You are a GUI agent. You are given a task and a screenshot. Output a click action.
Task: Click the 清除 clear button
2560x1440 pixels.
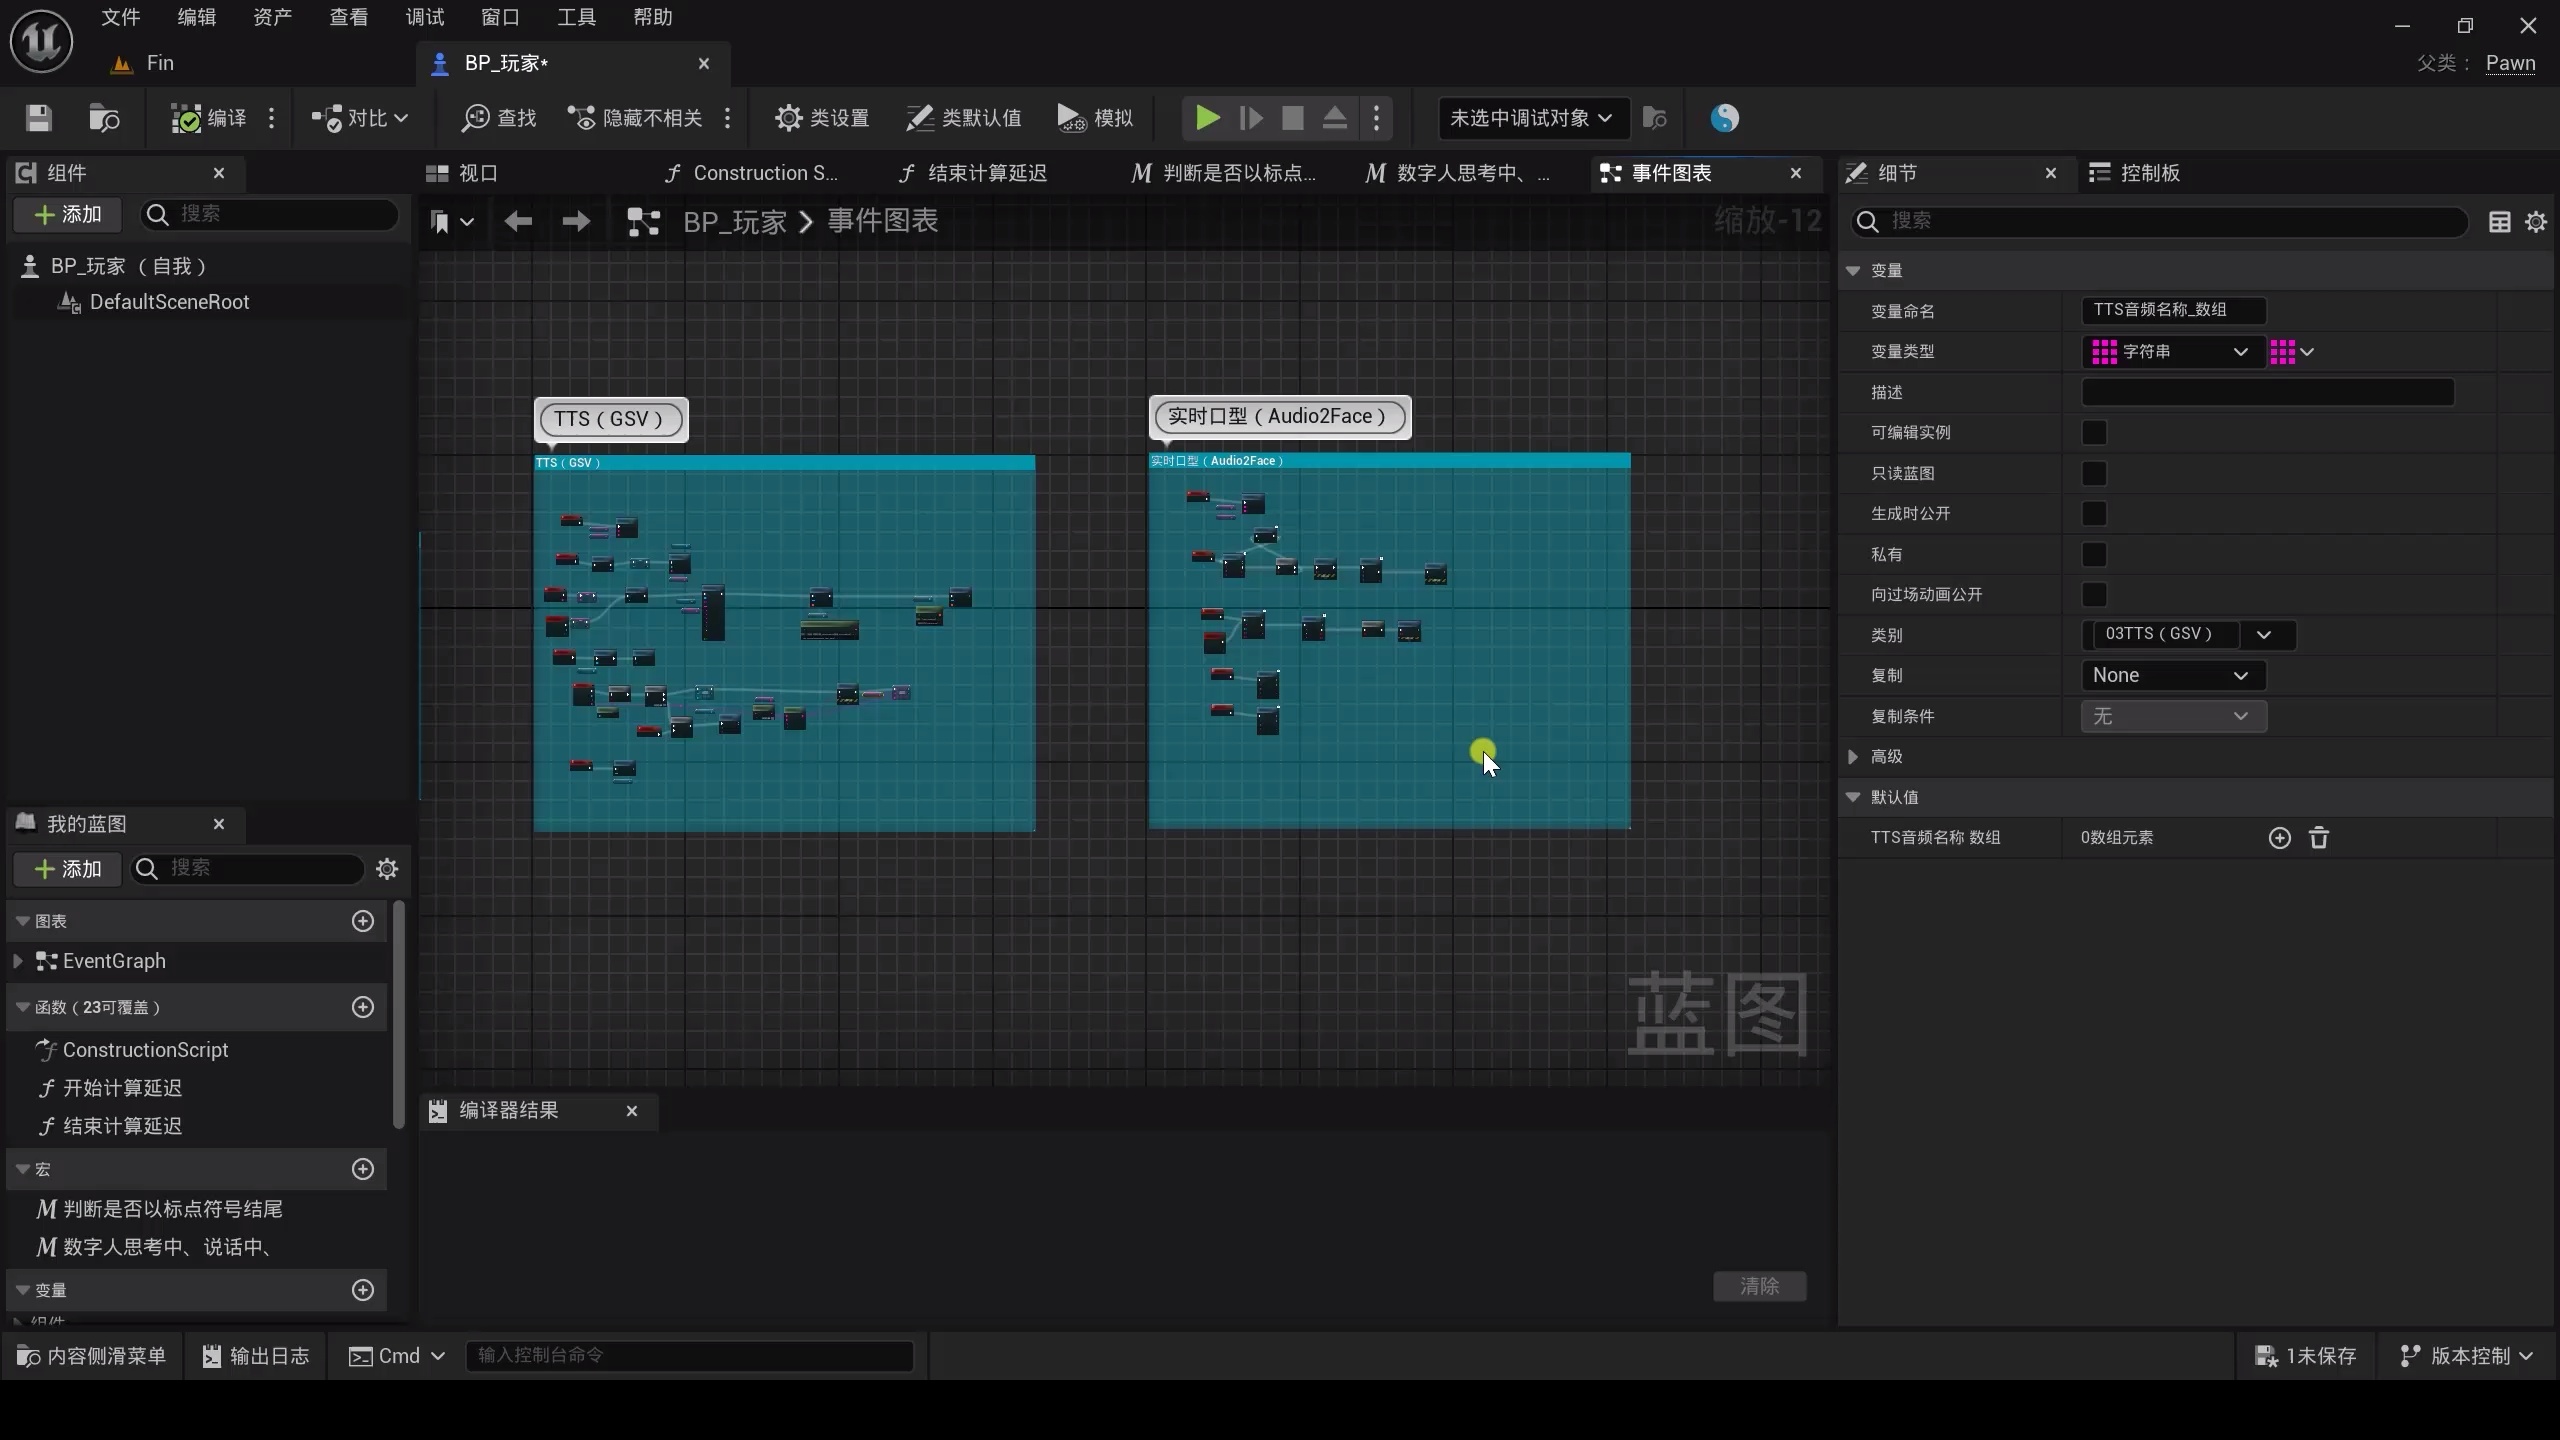point(1759,1286)
